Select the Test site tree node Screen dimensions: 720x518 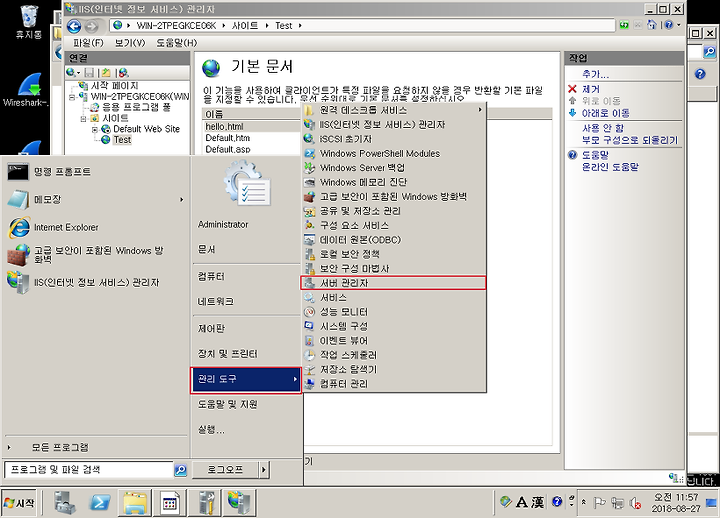[x=122, y=140]
